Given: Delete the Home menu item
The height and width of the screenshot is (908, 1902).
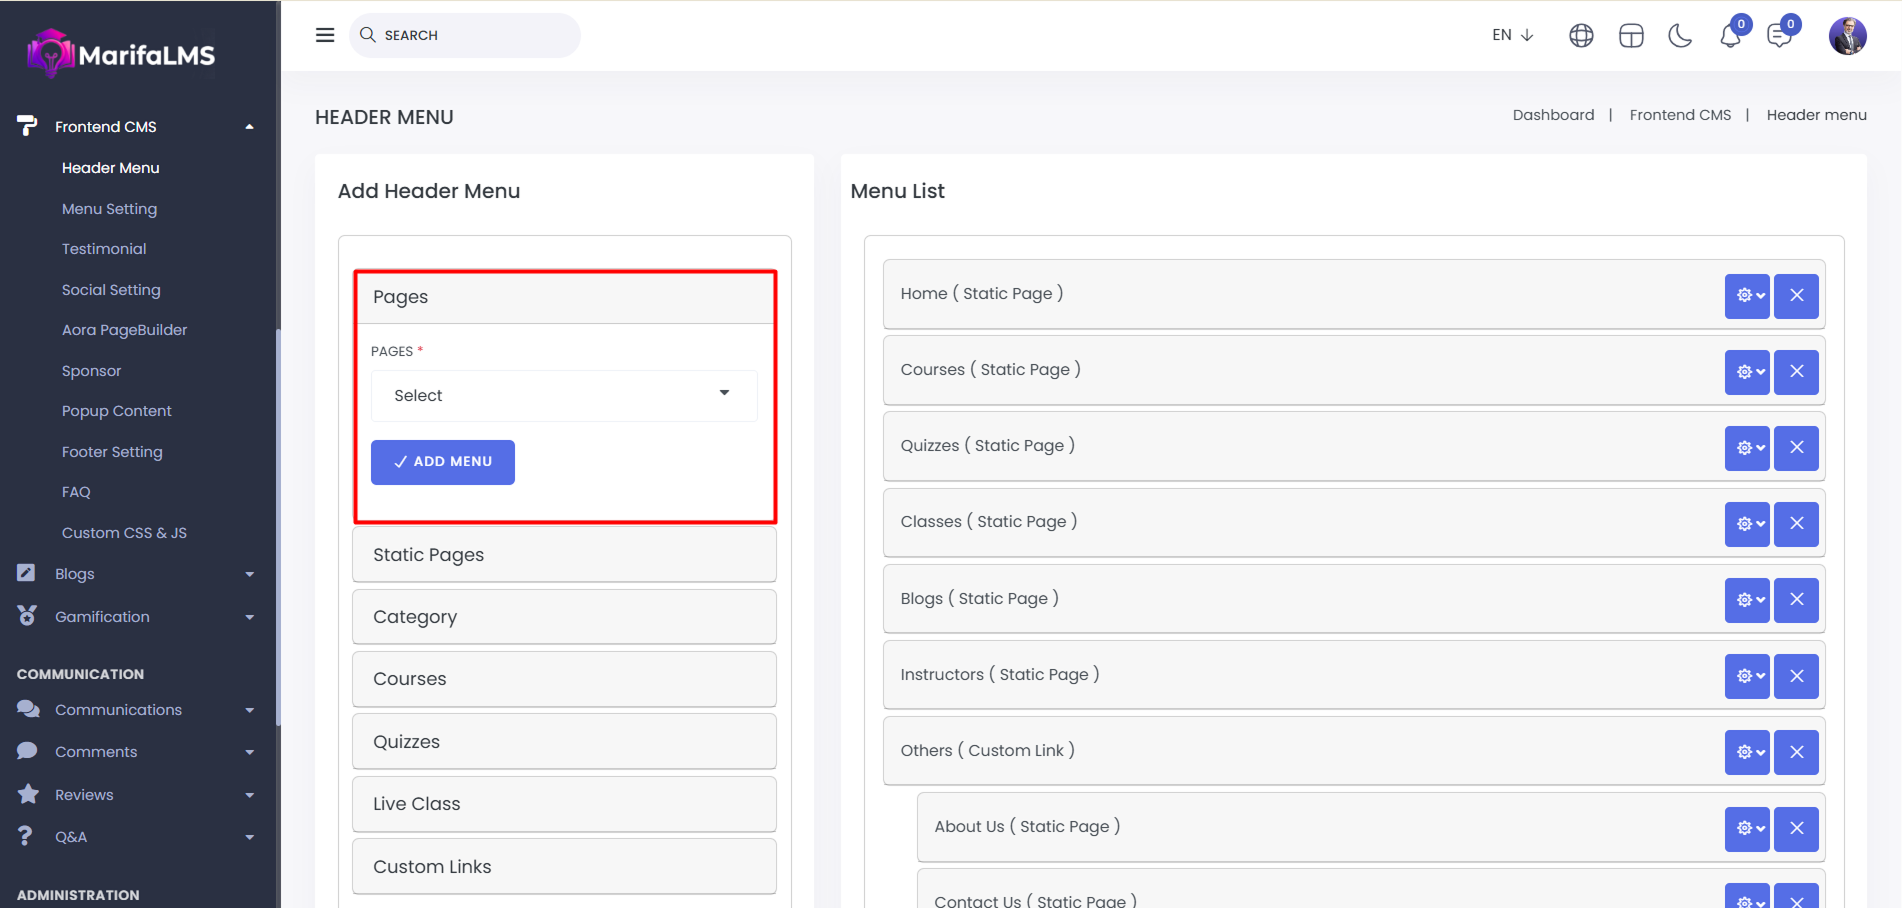Looking at the screenshot, I should tap(1796, 295).
